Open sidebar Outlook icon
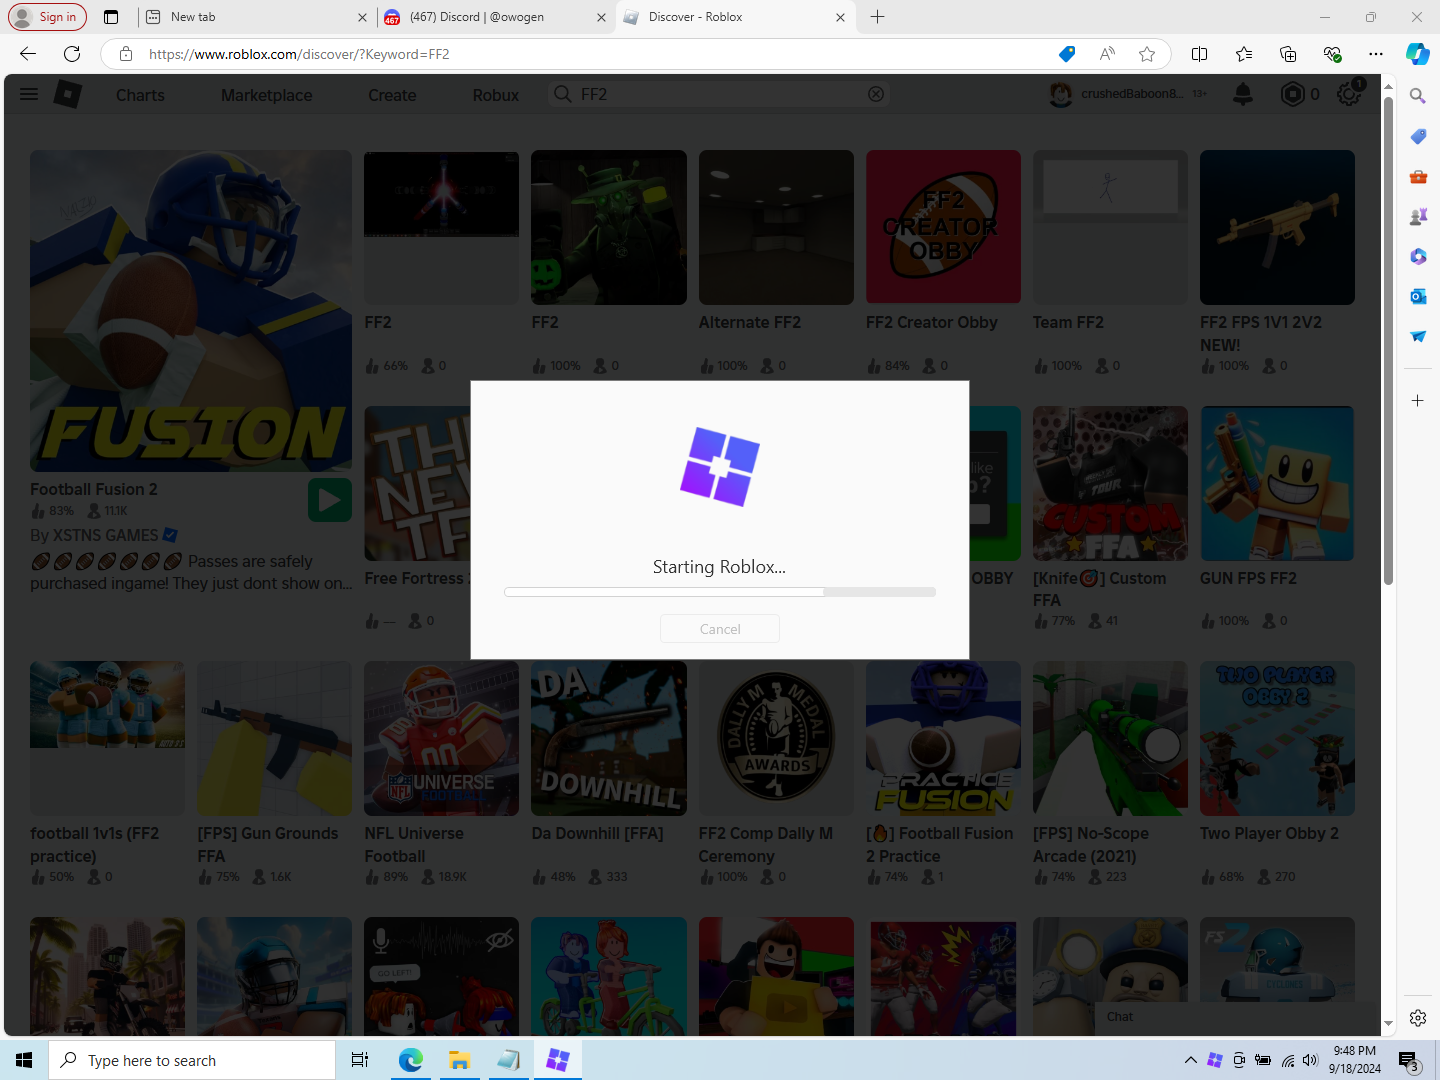 click(x=1418, y=296)
